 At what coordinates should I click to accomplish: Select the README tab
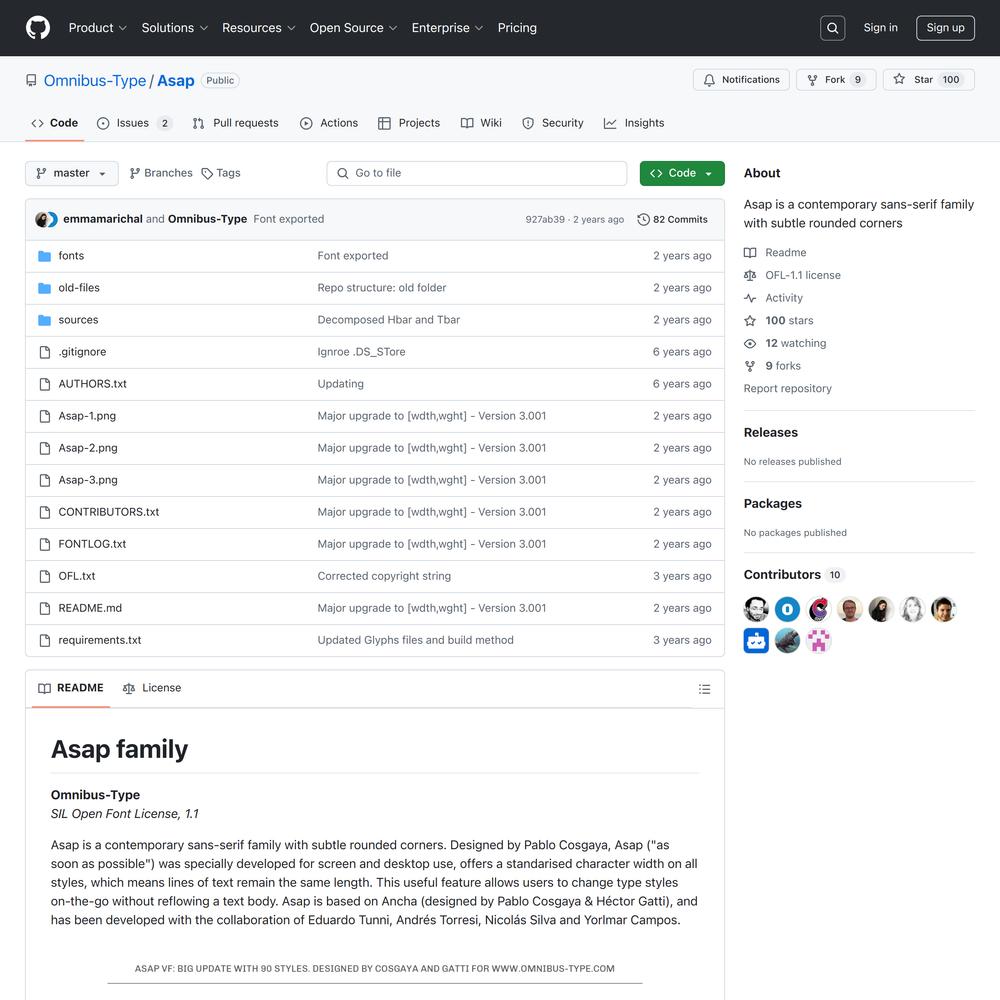tap(71, 688)
